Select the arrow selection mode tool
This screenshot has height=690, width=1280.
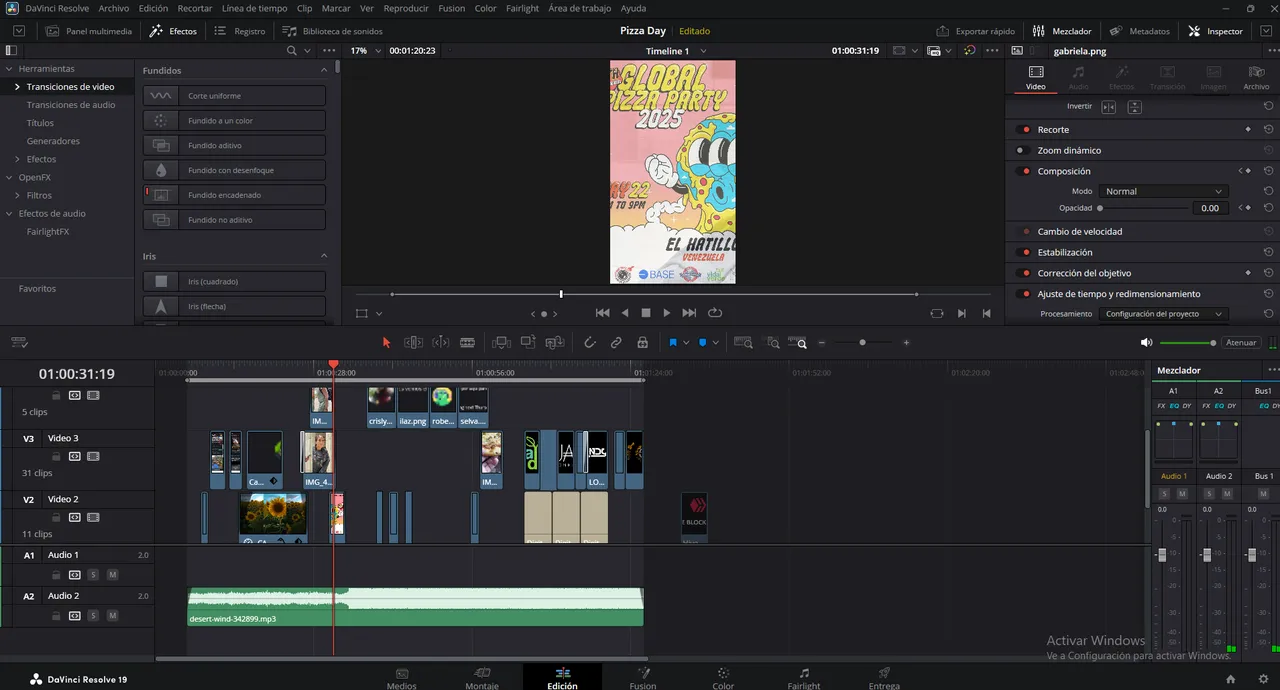click(386, 342)
